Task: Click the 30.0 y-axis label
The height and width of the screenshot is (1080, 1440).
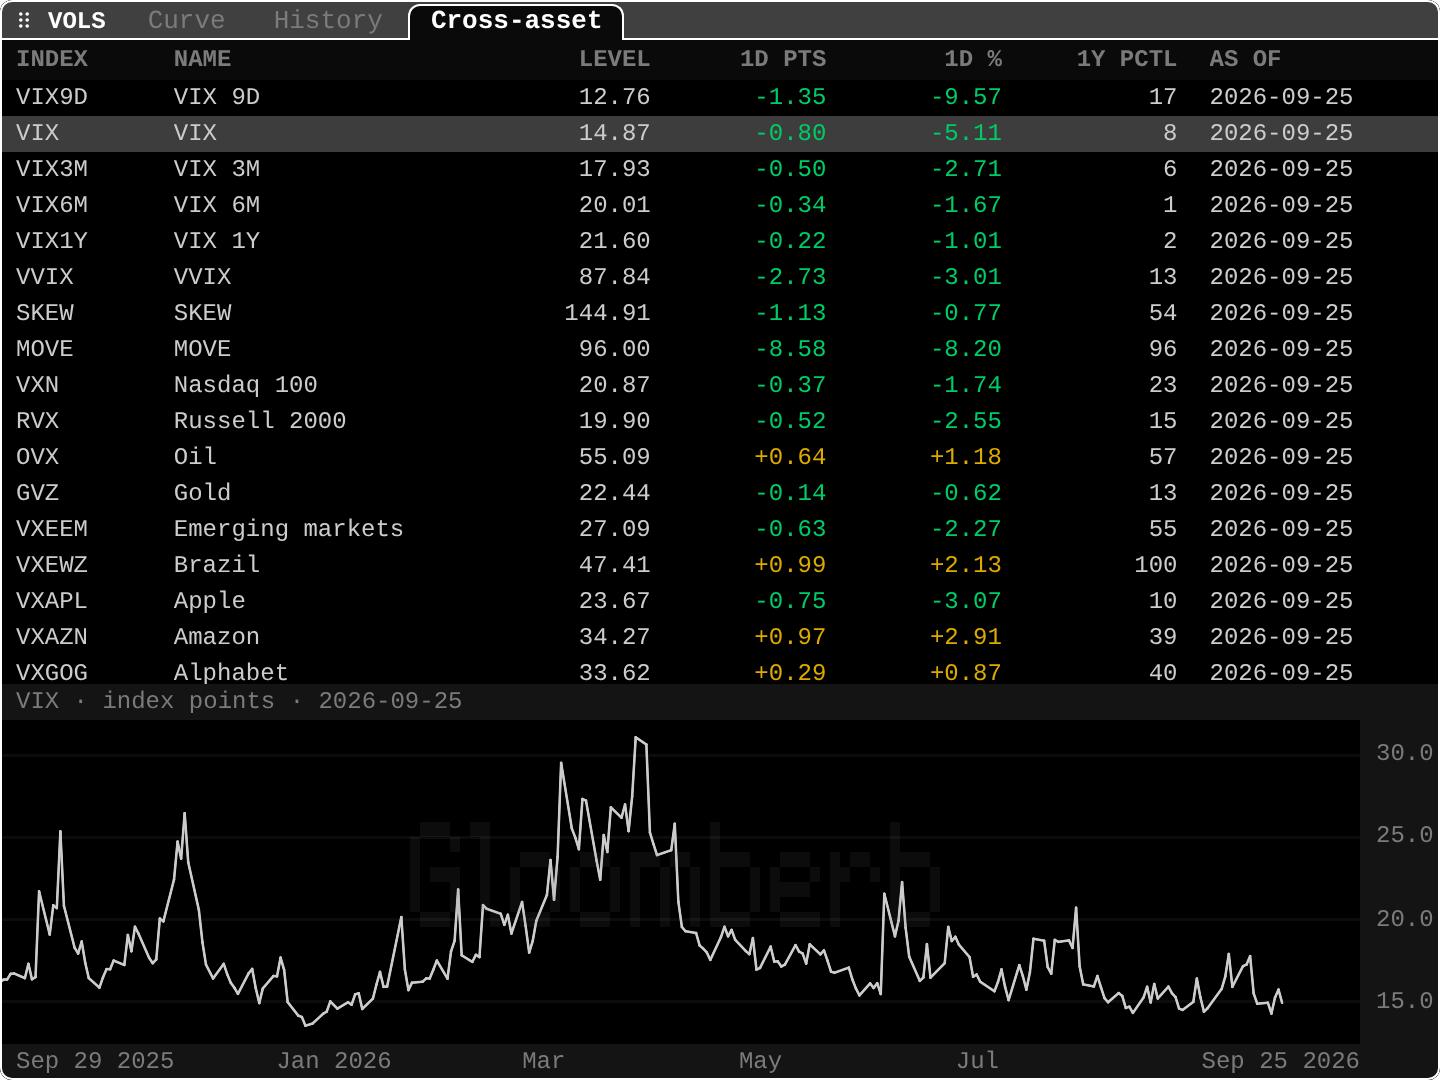Action: pyautogui.click(x=1404, y=753)
